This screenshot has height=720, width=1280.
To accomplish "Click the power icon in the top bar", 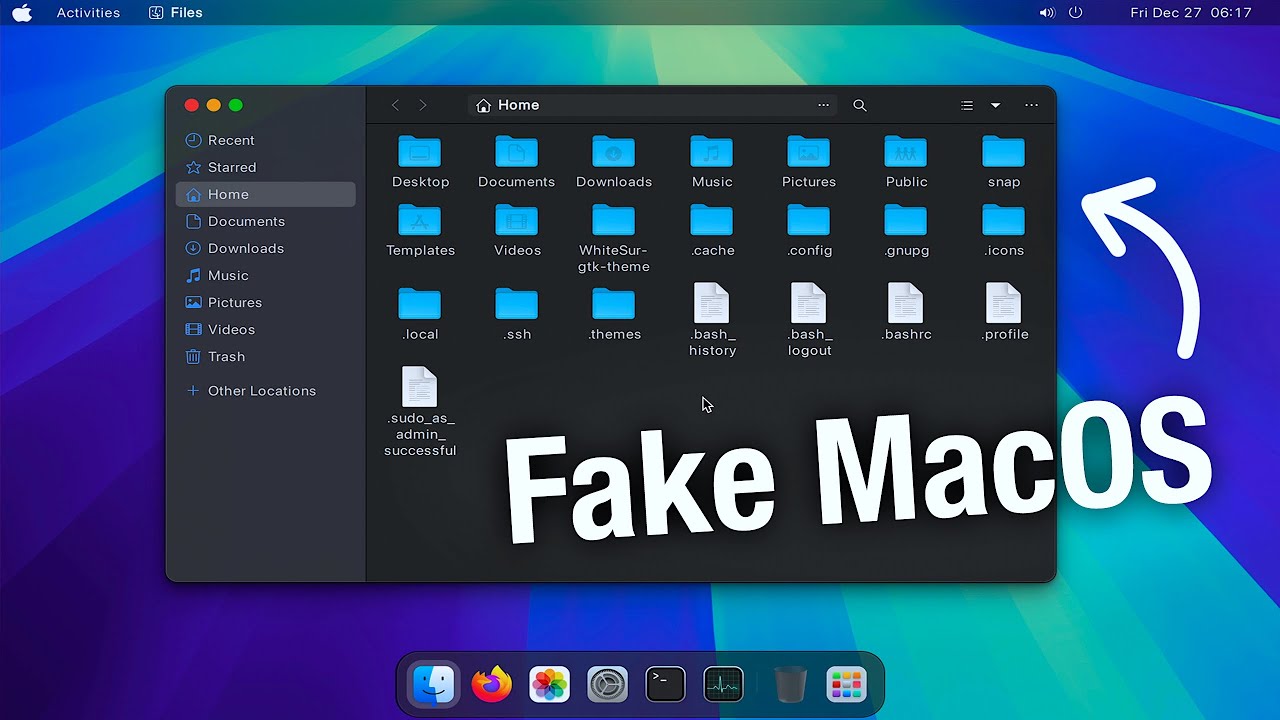I will [1076, 13].
